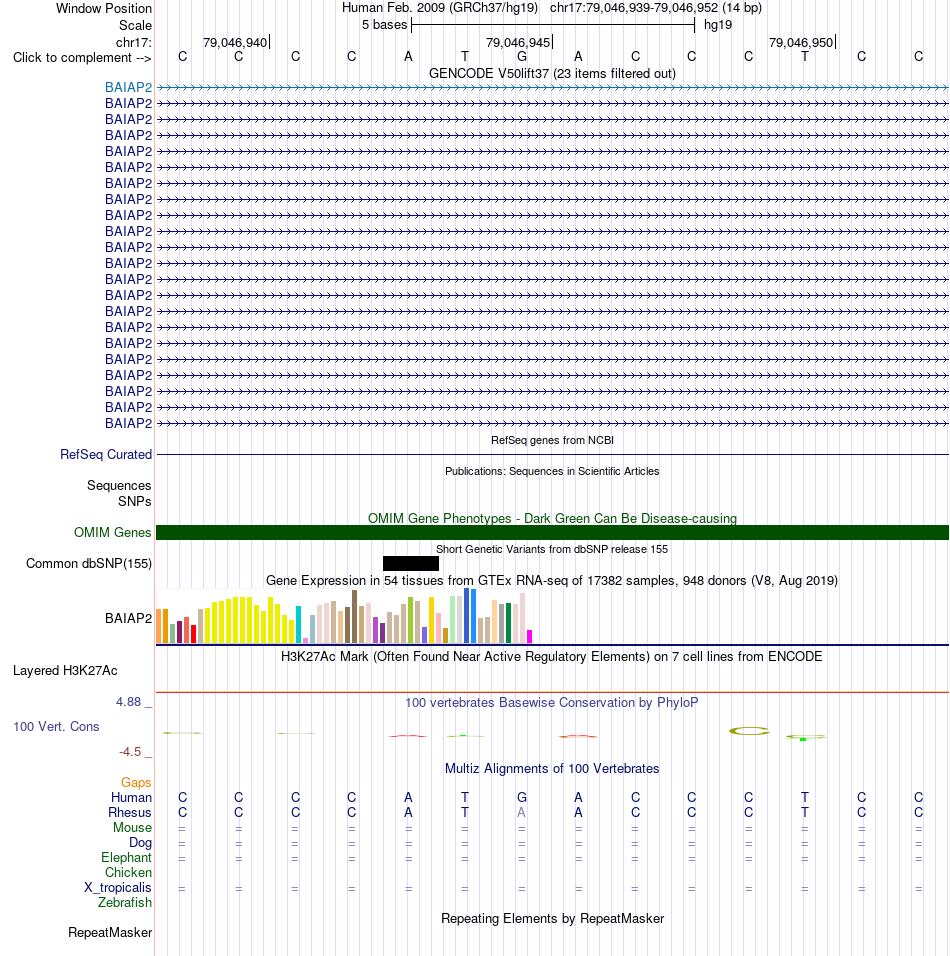This screenshot has height=956, width=950.
Task: Click the Common dbSNP(155) track label
Action: [x=89, y=563]
